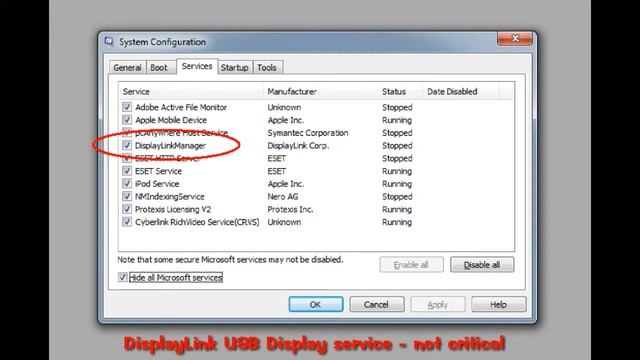This screenshot has width=640, height=360.
Task: Sort by the Manufacturer column header
Action: click(x=321, y=91)
